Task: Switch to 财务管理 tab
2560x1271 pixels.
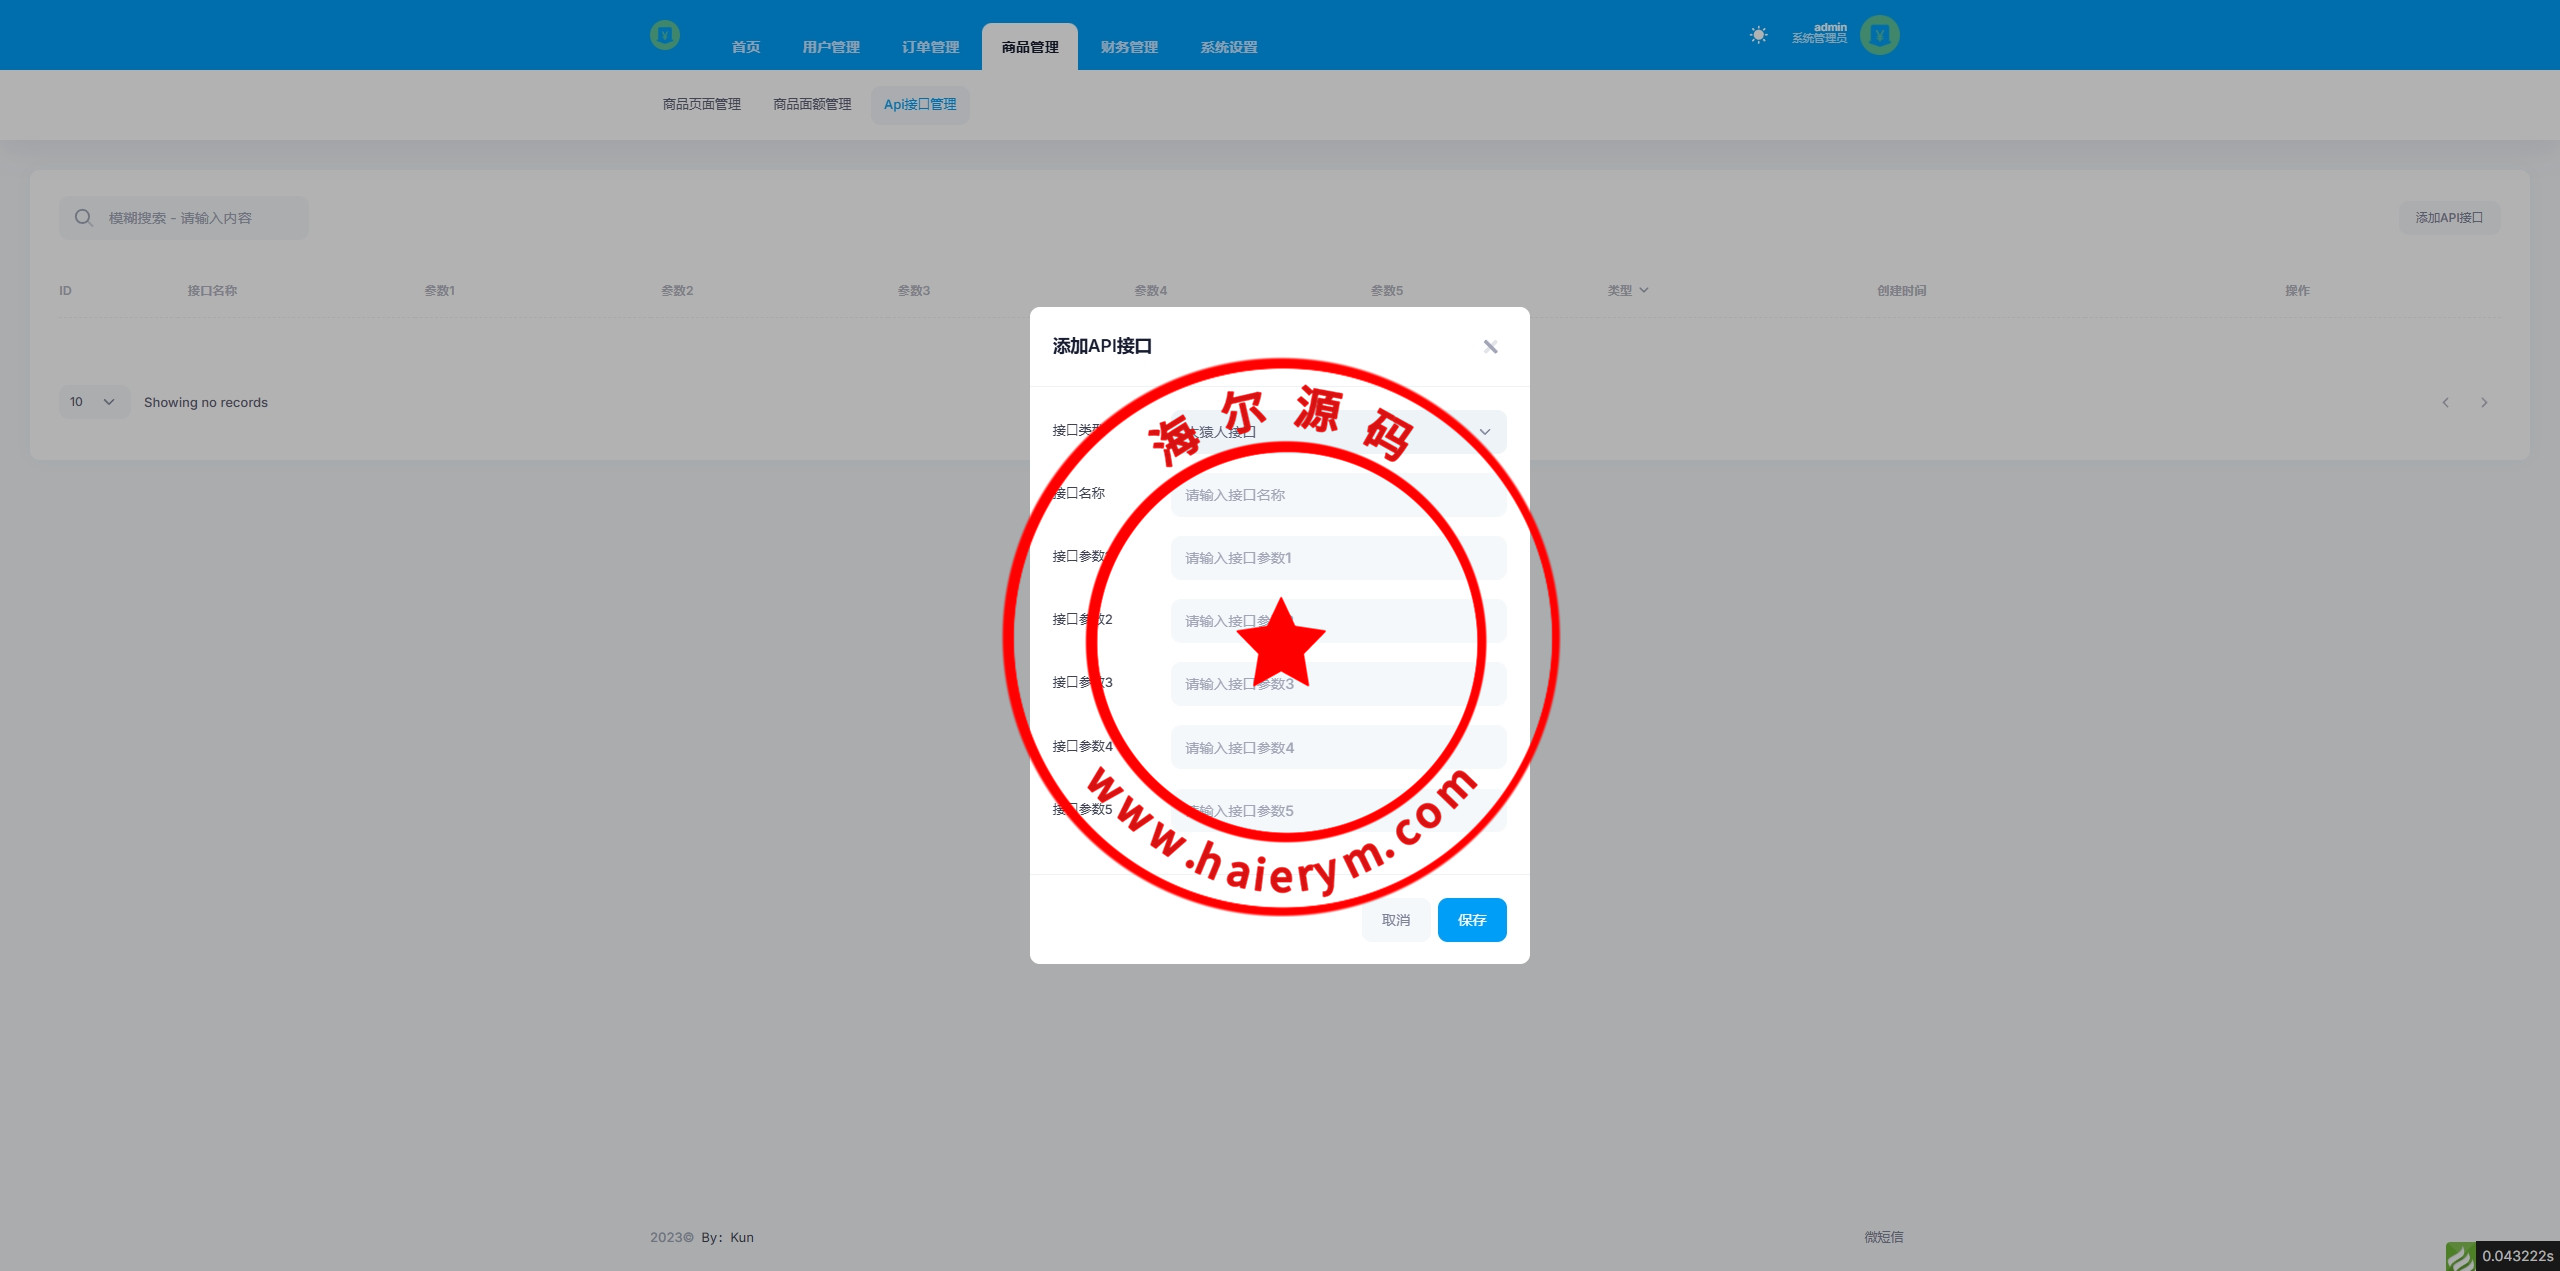Action: (x=1129, y=47)
